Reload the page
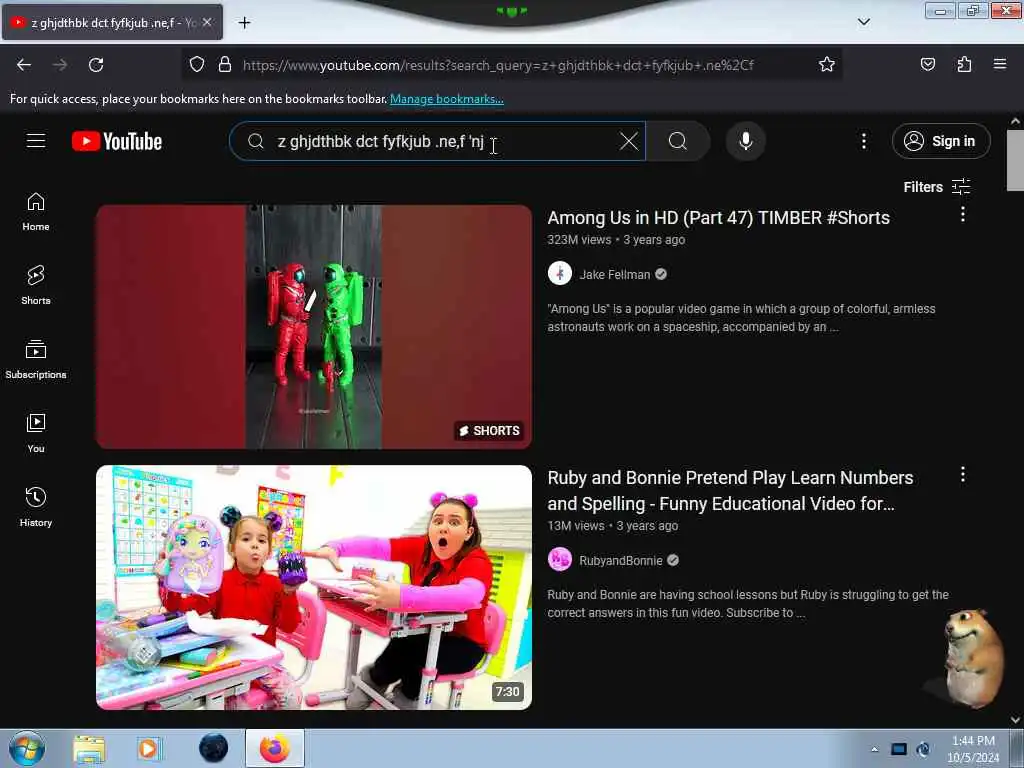This screenshot has width=1024, height=768. click(96, 65)
